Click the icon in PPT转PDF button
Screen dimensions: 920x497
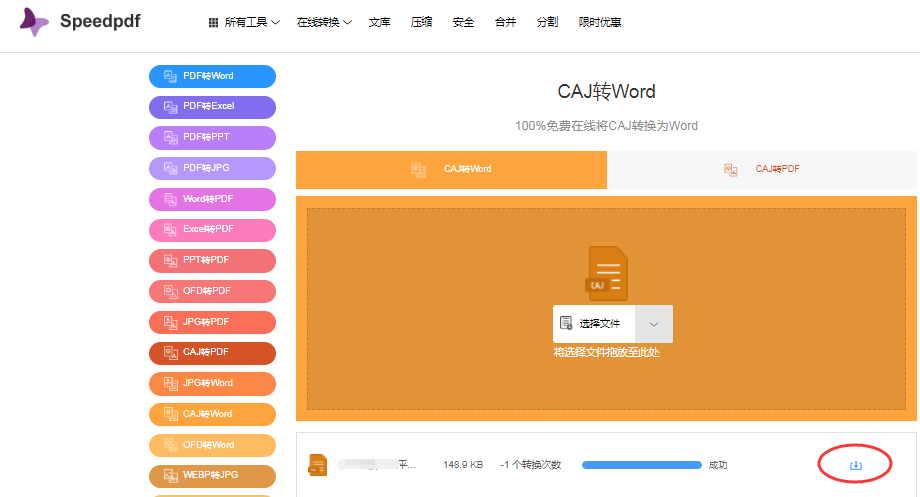[x=170, y=261]
